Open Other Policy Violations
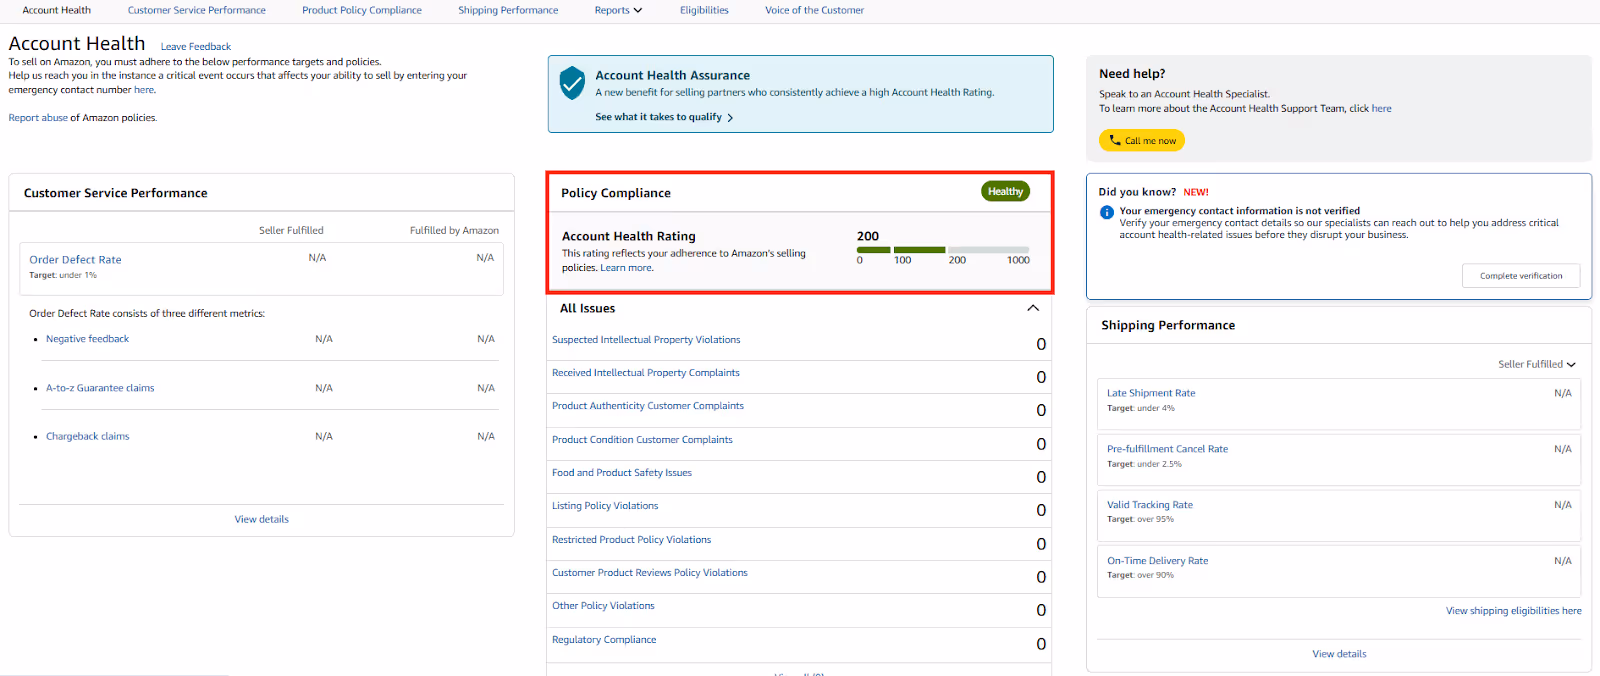 [603, 606]
